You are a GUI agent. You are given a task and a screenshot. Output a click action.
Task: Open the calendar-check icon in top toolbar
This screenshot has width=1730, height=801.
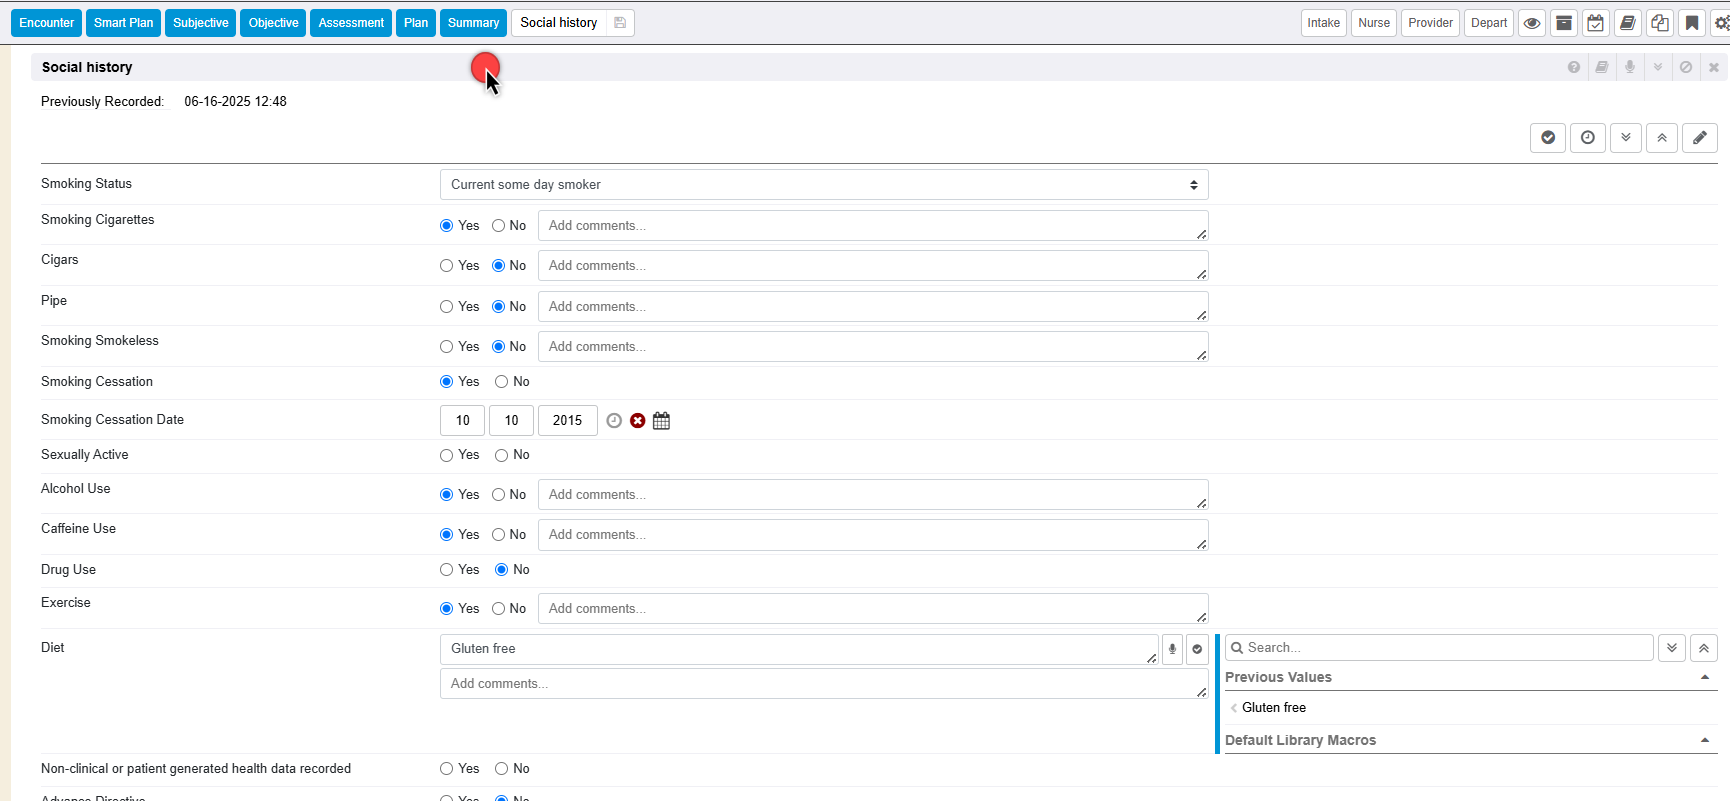point(1596,23)
